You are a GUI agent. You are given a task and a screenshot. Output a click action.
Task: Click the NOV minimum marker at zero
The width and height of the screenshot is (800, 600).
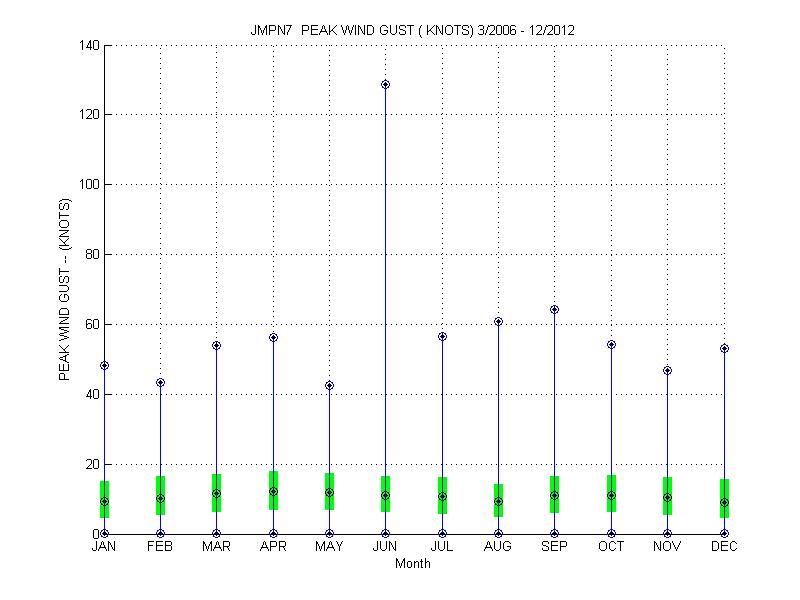pos(667,534)
